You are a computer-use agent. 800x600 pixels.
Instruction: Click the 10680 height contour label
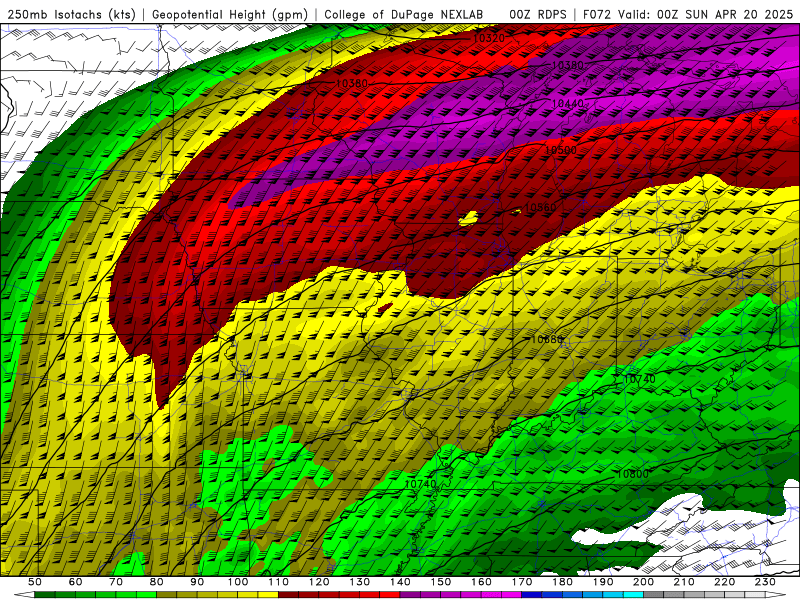(547, 339)
